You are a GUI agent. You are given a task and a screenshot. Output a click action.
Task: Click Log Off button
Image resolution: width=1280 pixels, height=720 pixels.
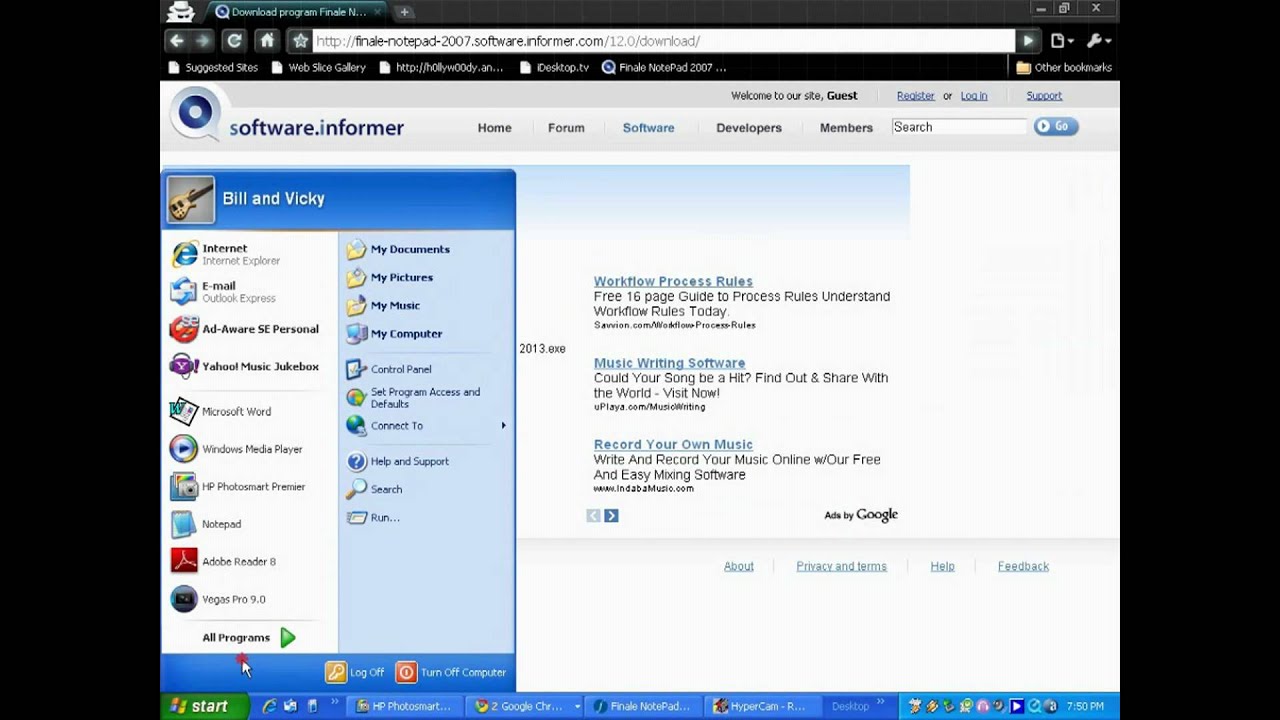coord(356,672)
